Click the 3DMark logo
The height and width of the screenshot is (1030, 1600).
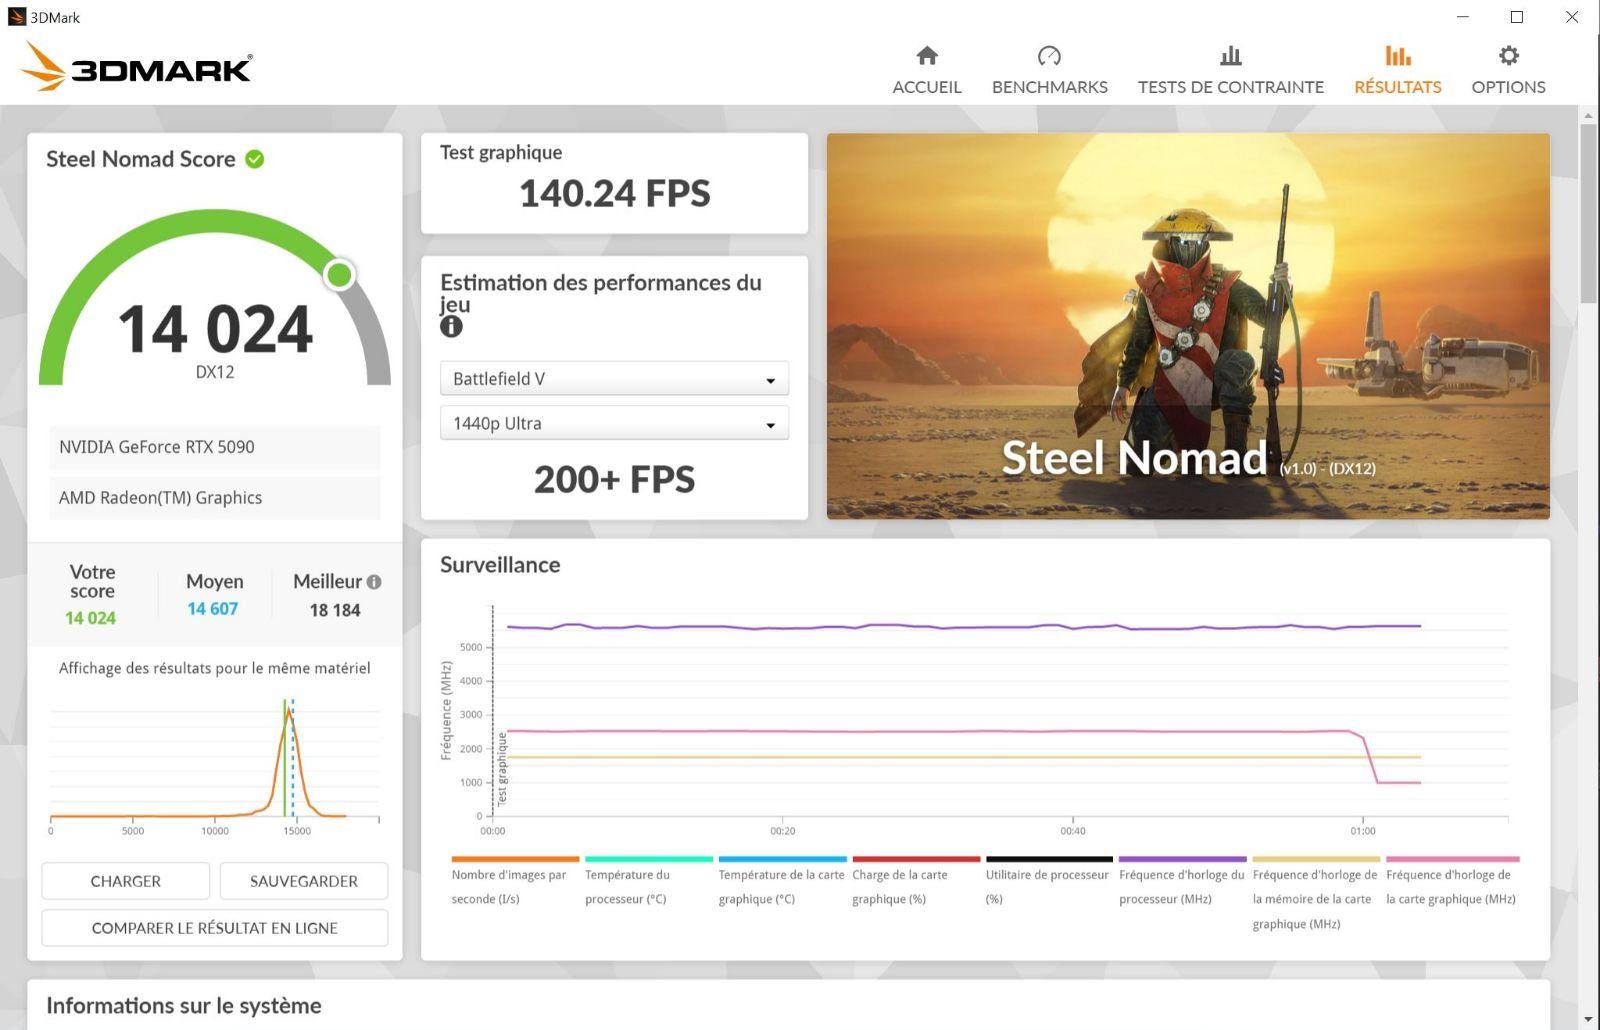(137, 67)
